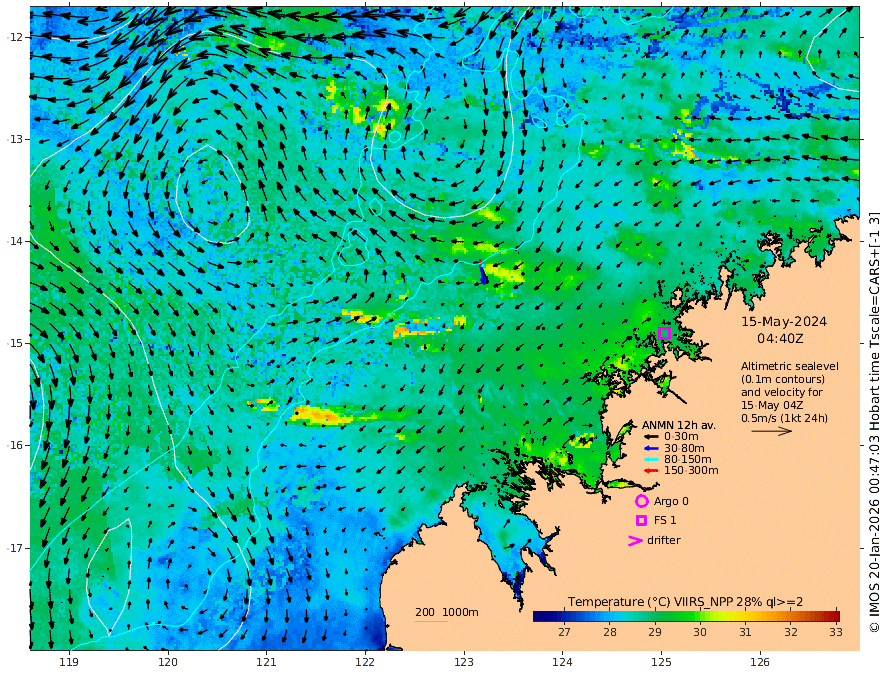The height and width of the screenshot is (680, 880).
Task: Click the black 0-30m arrow legend icon
Action: pos(651,437)
